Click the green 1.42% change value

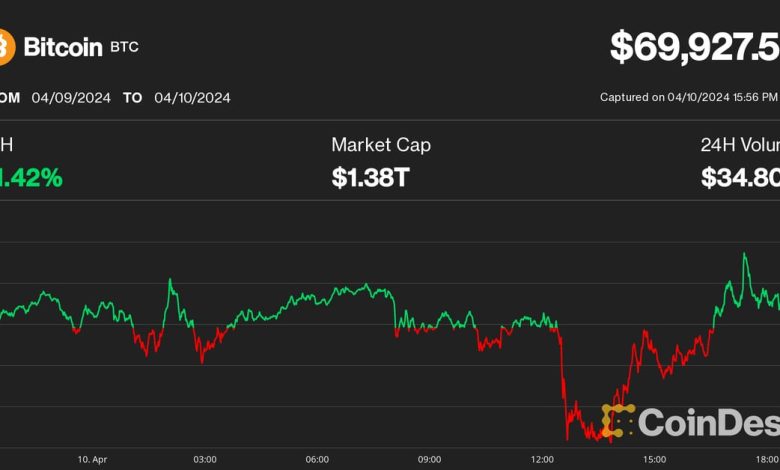click(31, 178)
